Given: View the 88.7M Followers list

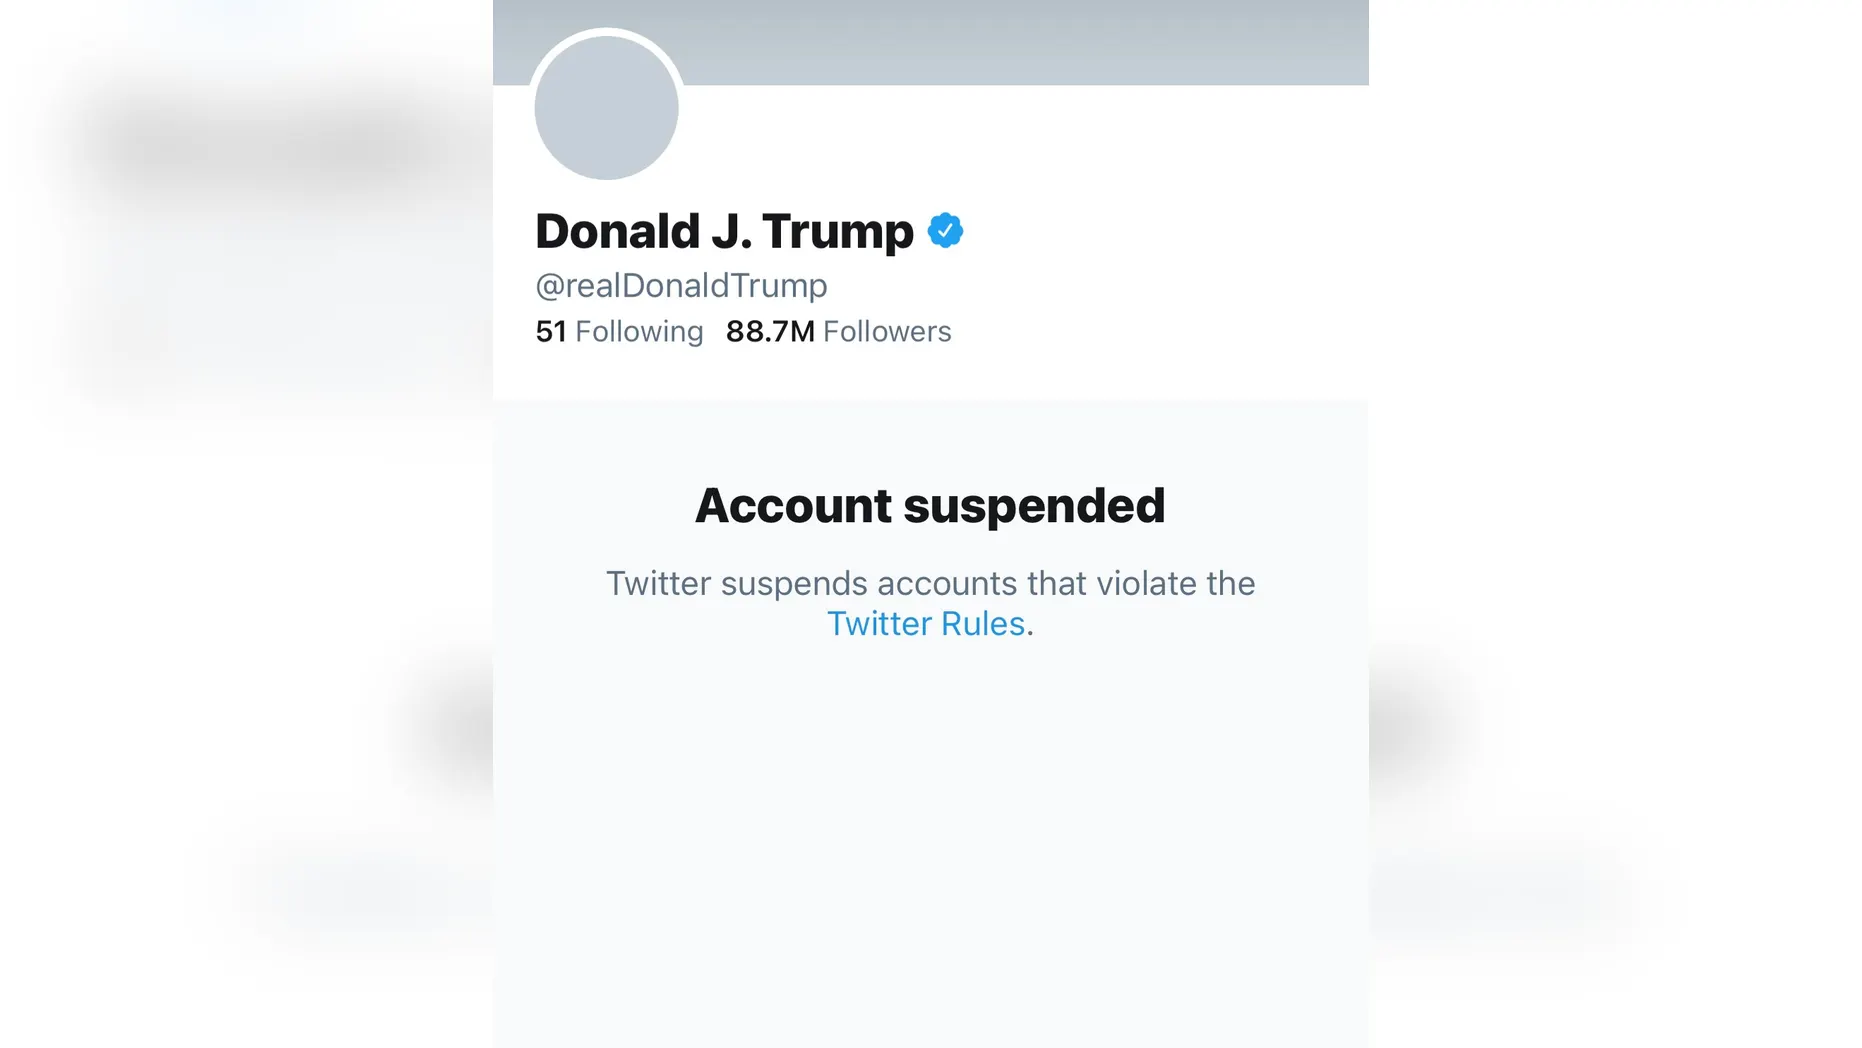Looking at the screenshot, I should click(838, 331).
